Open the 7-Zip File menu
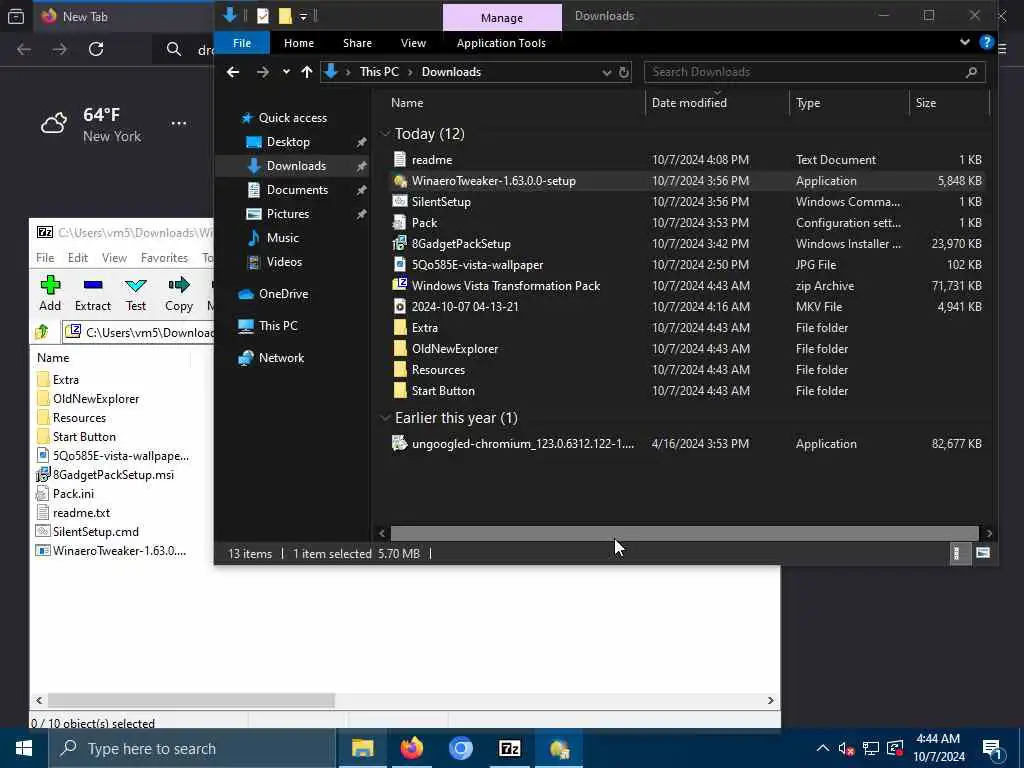This screenshot has width=1024, height=768. tap(45, 258)
